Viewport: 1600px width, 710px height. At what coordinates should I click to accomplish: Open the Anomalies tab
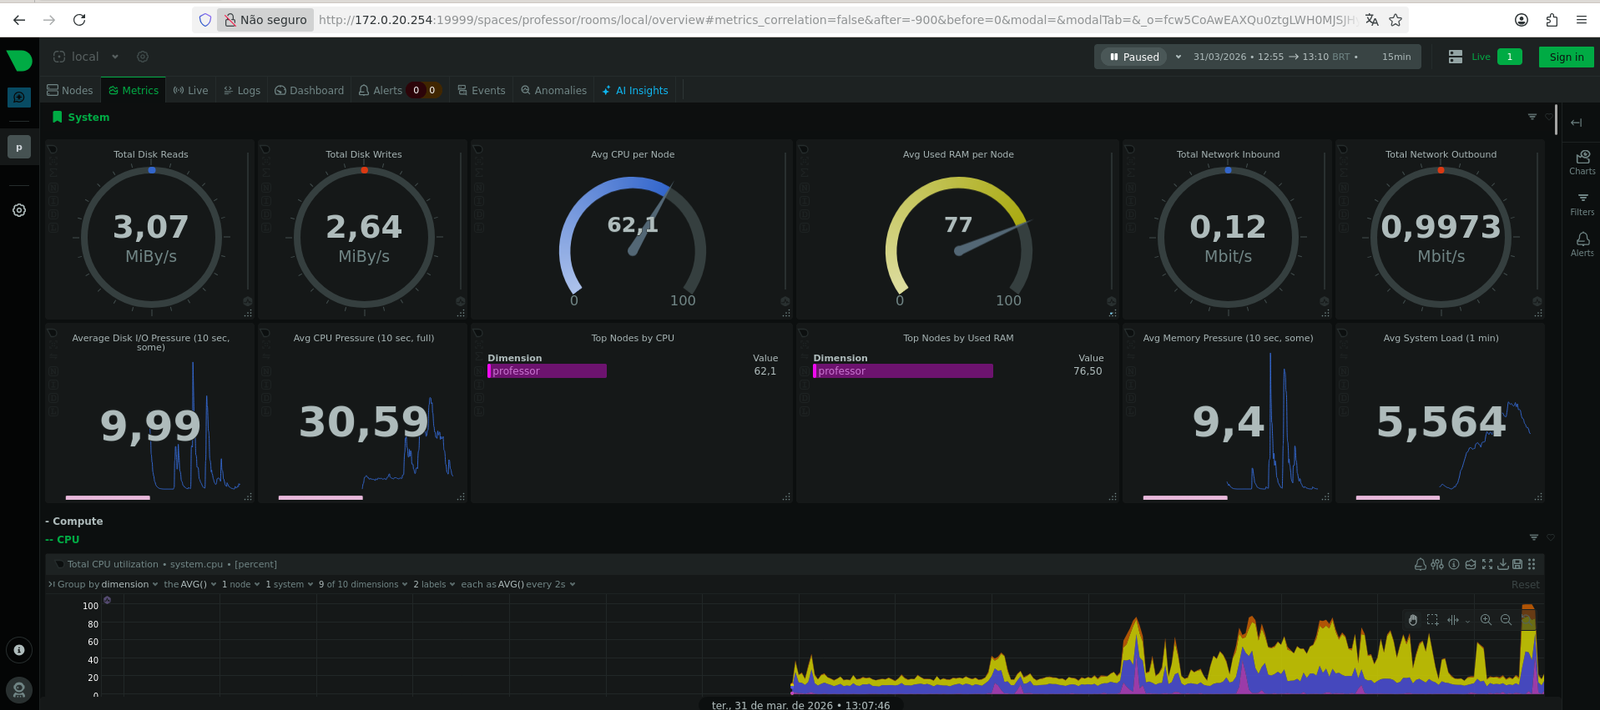point(554,90)
